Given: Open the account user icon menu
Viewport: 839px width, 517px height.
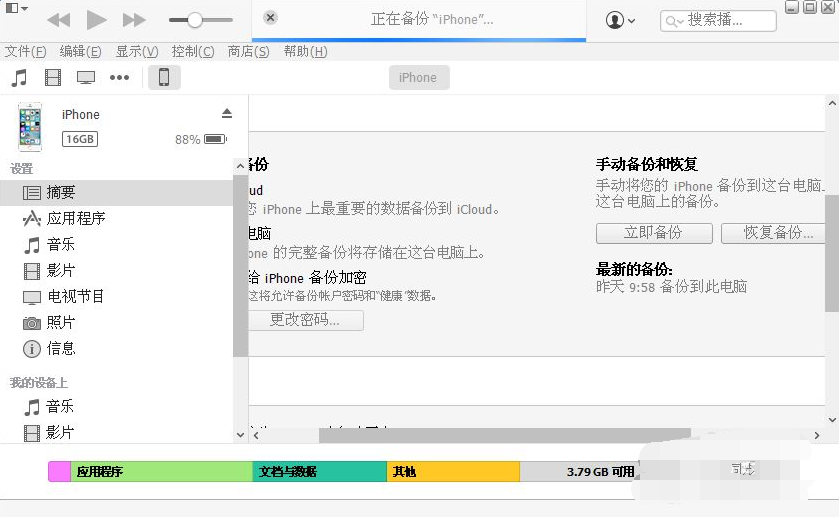Looking at the screenshot, I should pyautogui.click(x=620, y=20).
